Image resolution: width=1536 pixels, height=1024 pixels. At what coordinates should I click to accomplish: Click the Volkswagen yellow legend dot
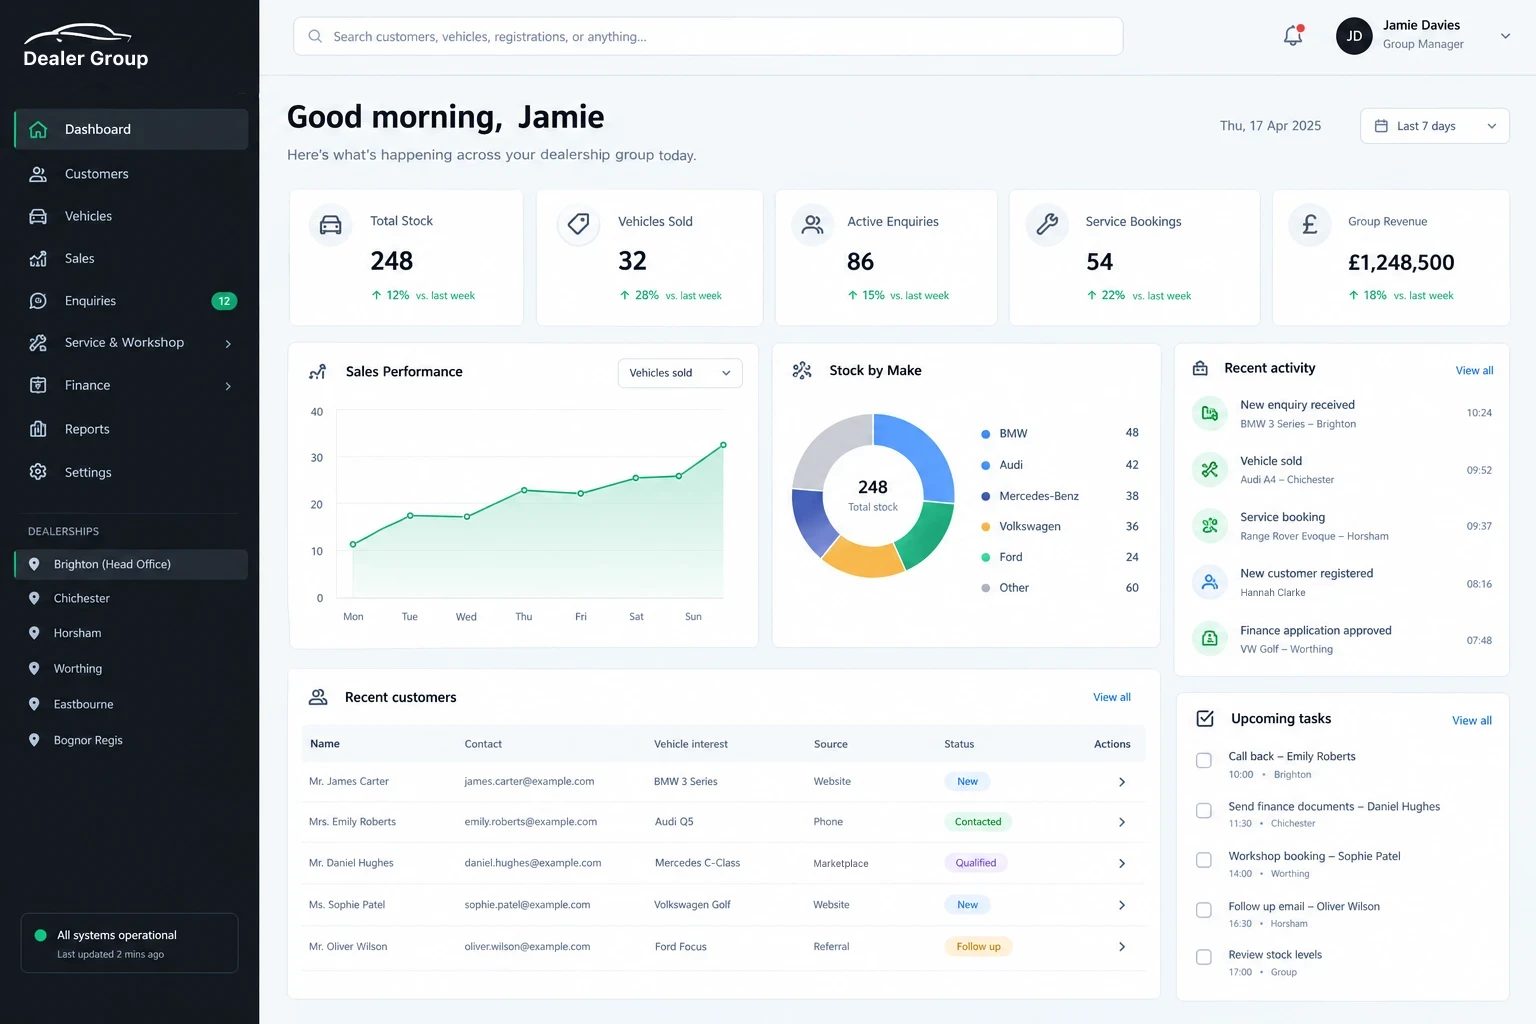click(x=986, y=527)
